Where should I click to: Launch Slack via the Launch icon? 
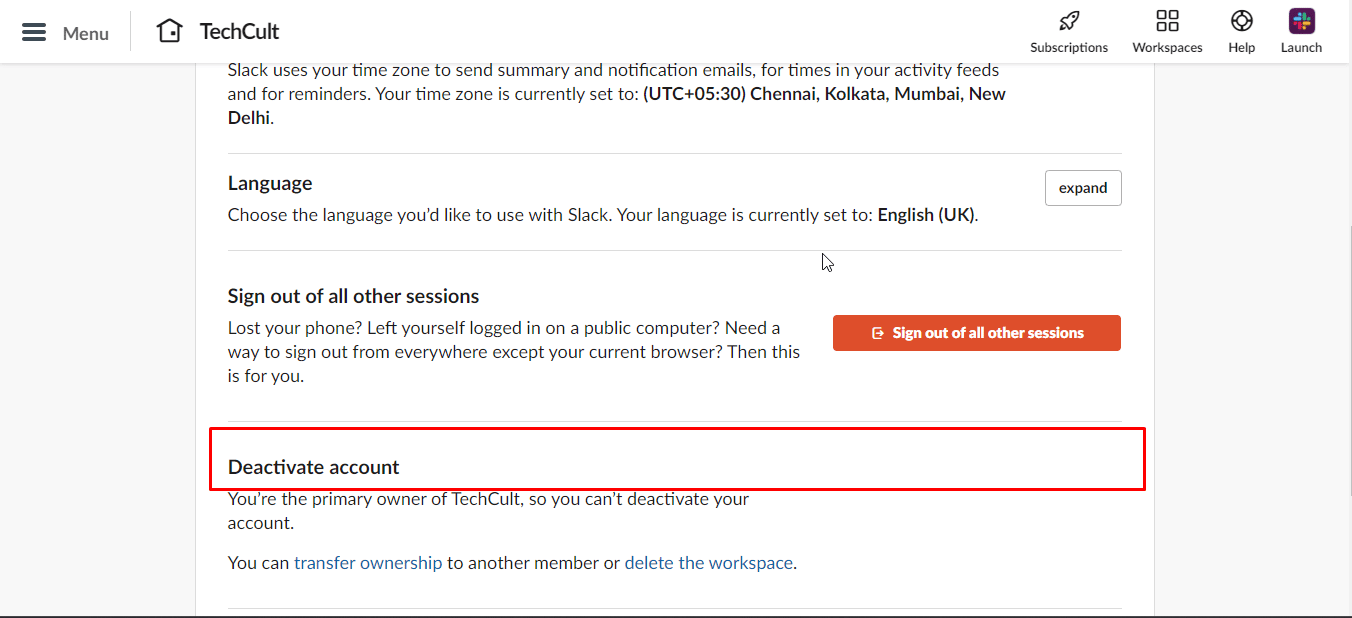click(1301, 21)
